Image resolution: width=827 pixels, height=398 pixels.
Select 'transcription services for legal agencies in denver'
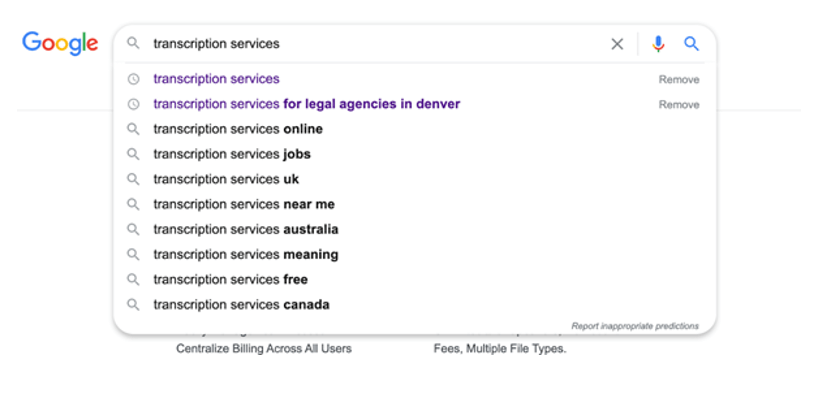pos(306,104)
